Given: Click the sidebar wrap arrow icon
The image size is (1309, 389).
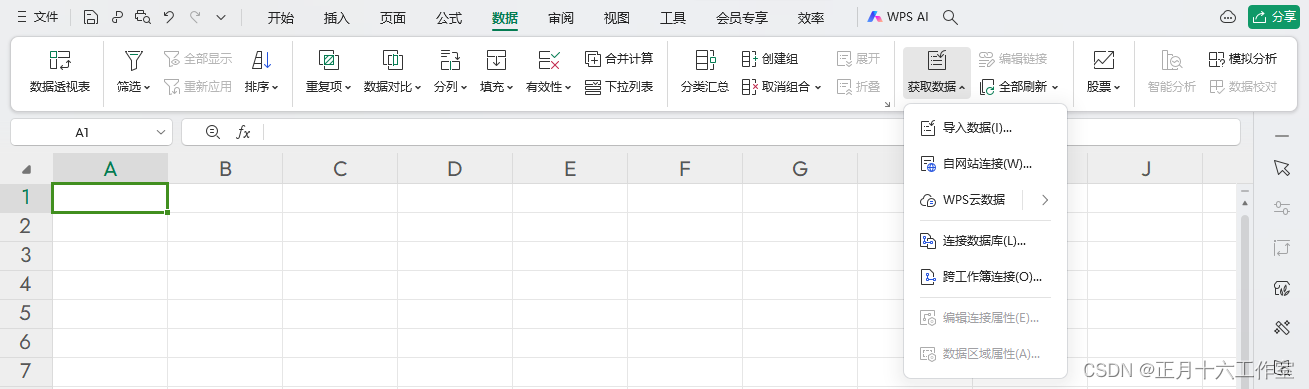Looking at the screenshot, I should (x=1282, y=247).
